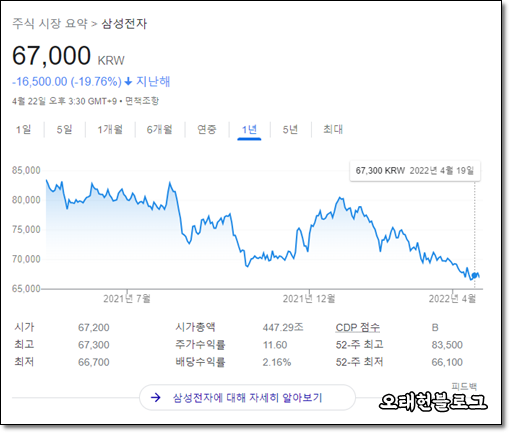Click the 75,000 y-axis label
Image resolution: width=510 pixels, height=433 pixels.
[x=26, y=230]
